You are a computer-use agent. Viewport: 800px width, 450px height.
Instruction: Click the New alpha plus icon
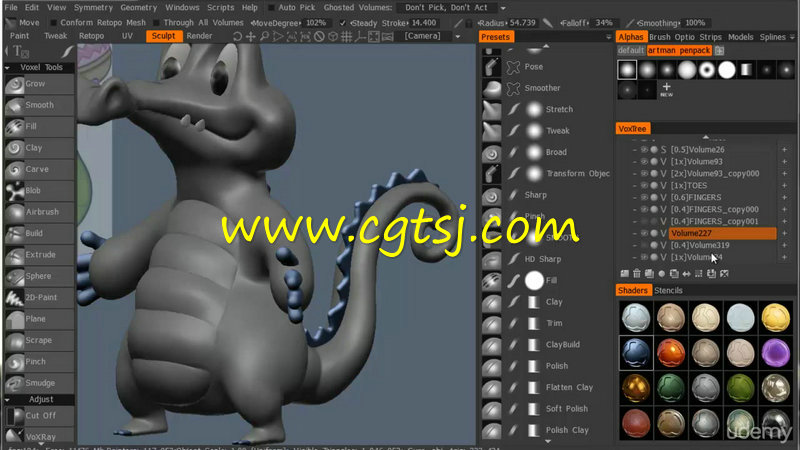coord(666,89)
